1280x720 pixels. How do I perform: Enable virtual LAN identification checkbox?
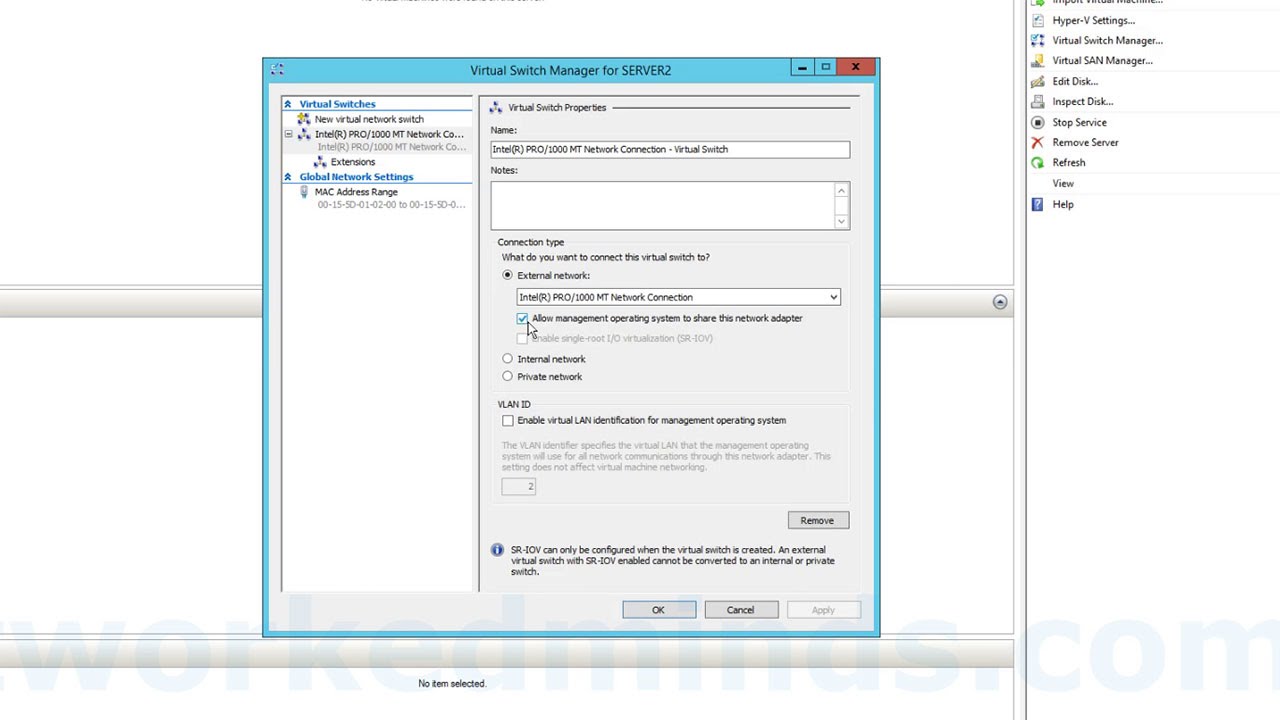click(508, 421)
